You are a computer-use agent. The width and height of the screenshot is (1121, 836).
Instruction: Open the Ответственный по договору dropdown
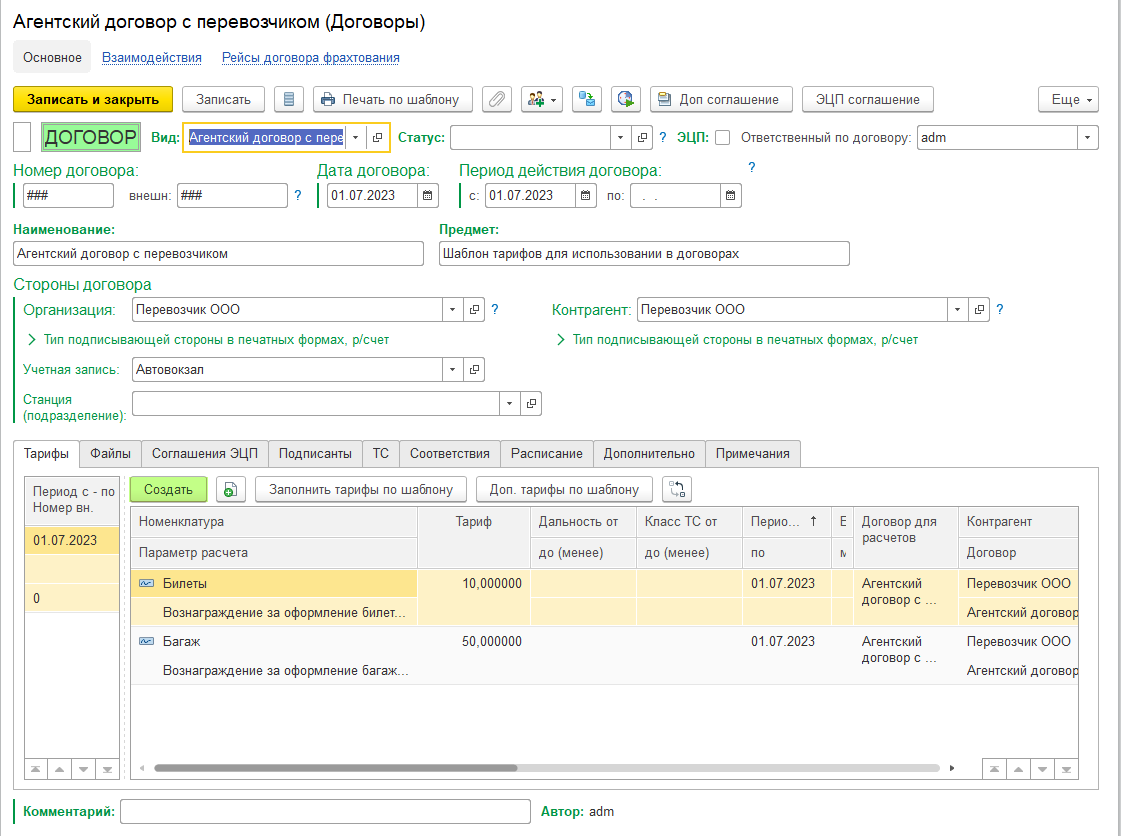(1087, 138)
